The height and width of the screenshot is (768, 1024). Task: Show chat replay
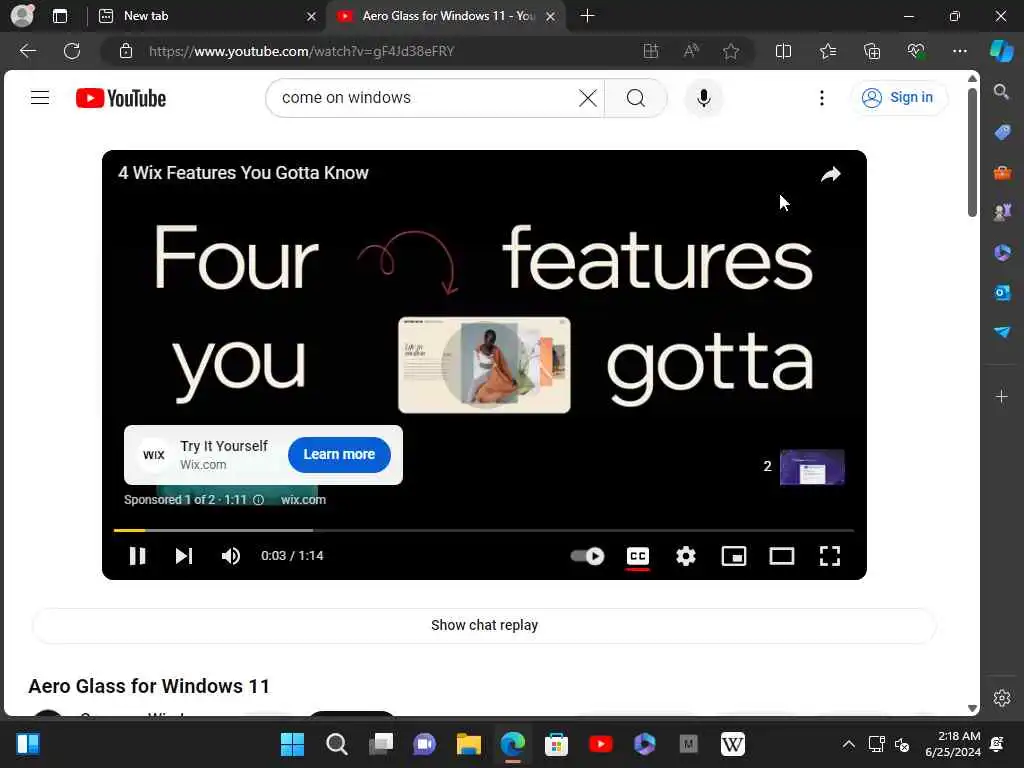click(484, 625)
